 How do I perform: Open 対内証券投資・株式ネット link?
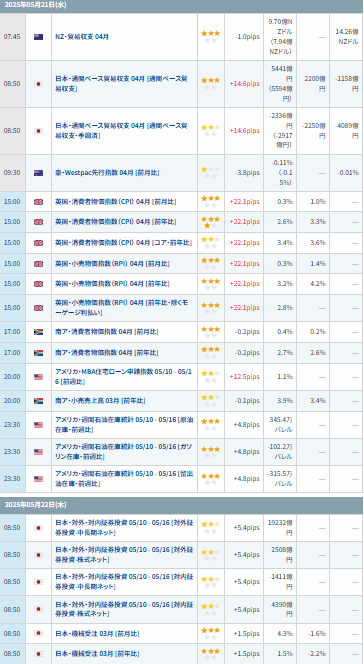[x=124, y=609]
